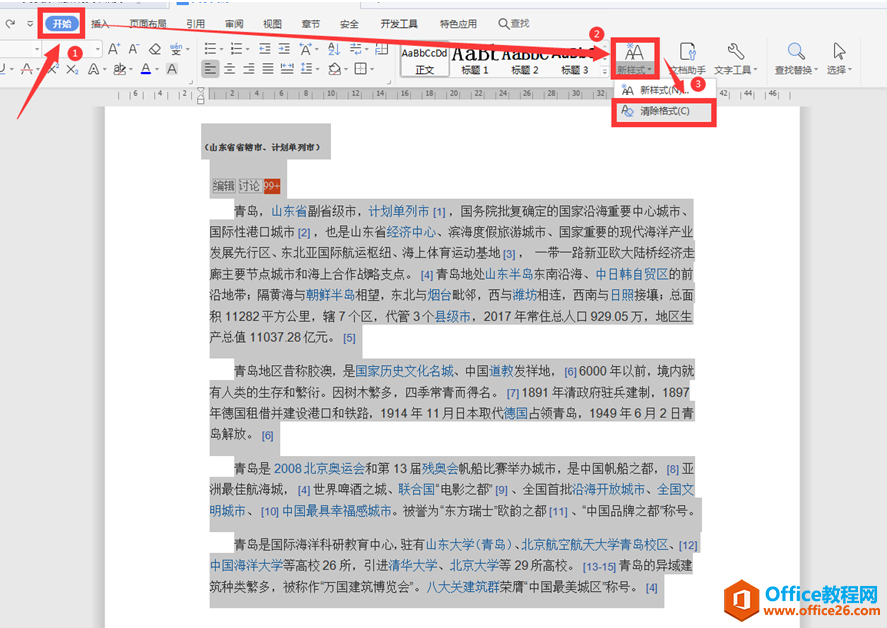The height and width of the screenshot is (628, 887).
Task: Toggle align right
Action: click(249, 69)
